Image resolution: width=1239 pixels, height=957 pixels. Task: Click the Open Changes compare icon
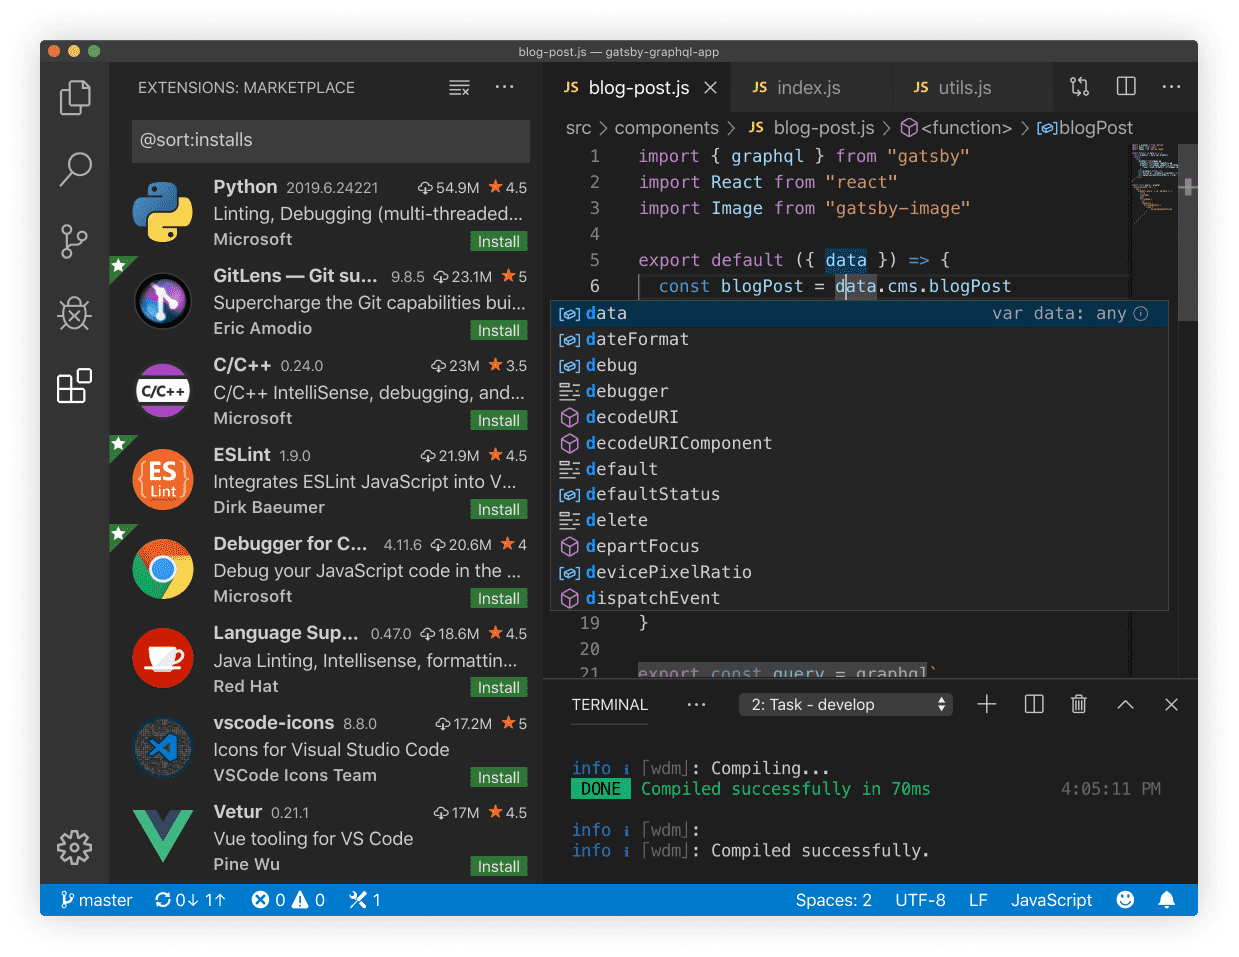(1079, 86)
